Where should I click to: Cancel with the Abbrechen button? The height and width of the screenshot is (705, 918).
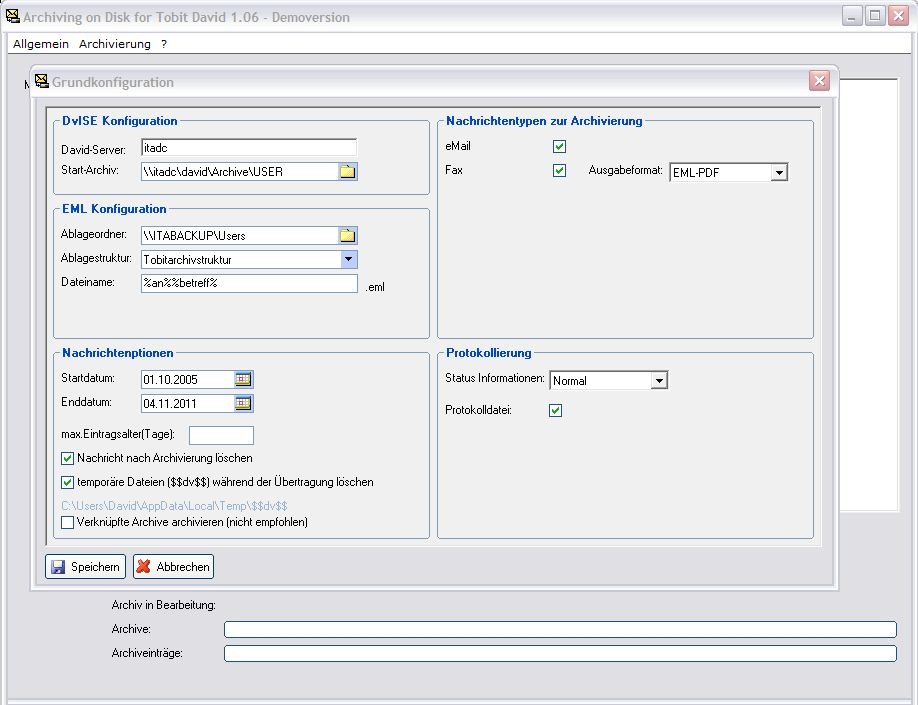[x=173, y=567]
